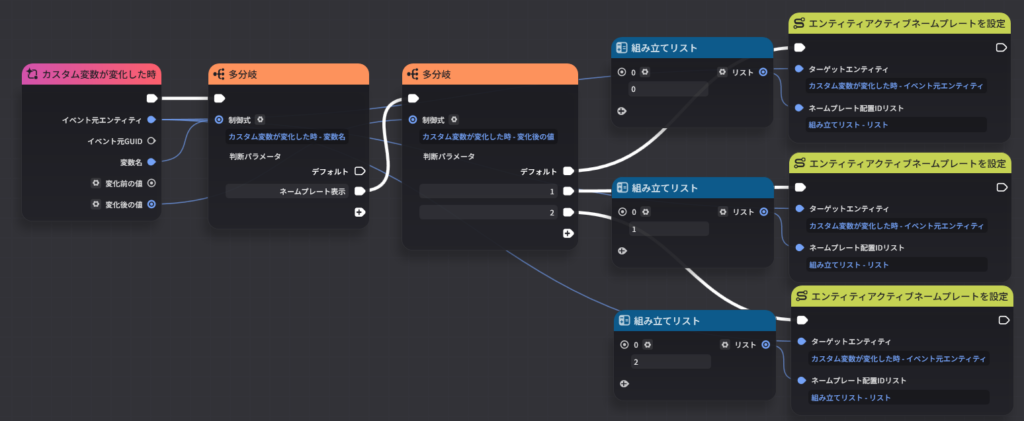This screenshot has height=421, width=1024.
Task: Open 制御式 gear in the 変数名 多分岐 node
Action: pyautogui.click(x=261, y=119)
